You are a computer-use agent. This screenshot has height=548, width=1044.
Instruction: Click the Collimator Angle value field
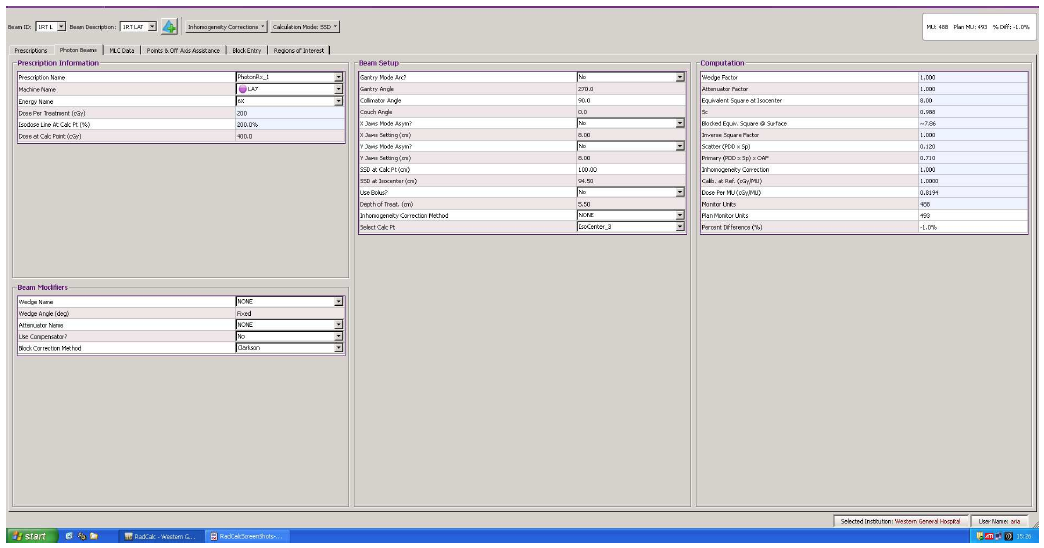(631, 101)
